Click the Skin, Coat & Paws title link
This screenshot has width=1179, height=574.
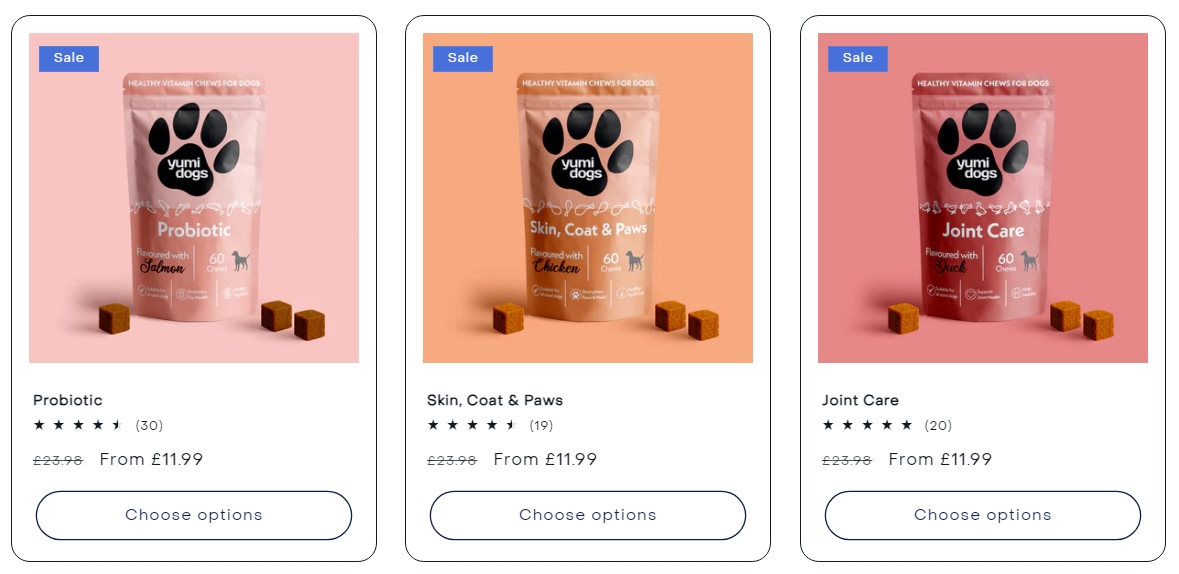[495, 400]
